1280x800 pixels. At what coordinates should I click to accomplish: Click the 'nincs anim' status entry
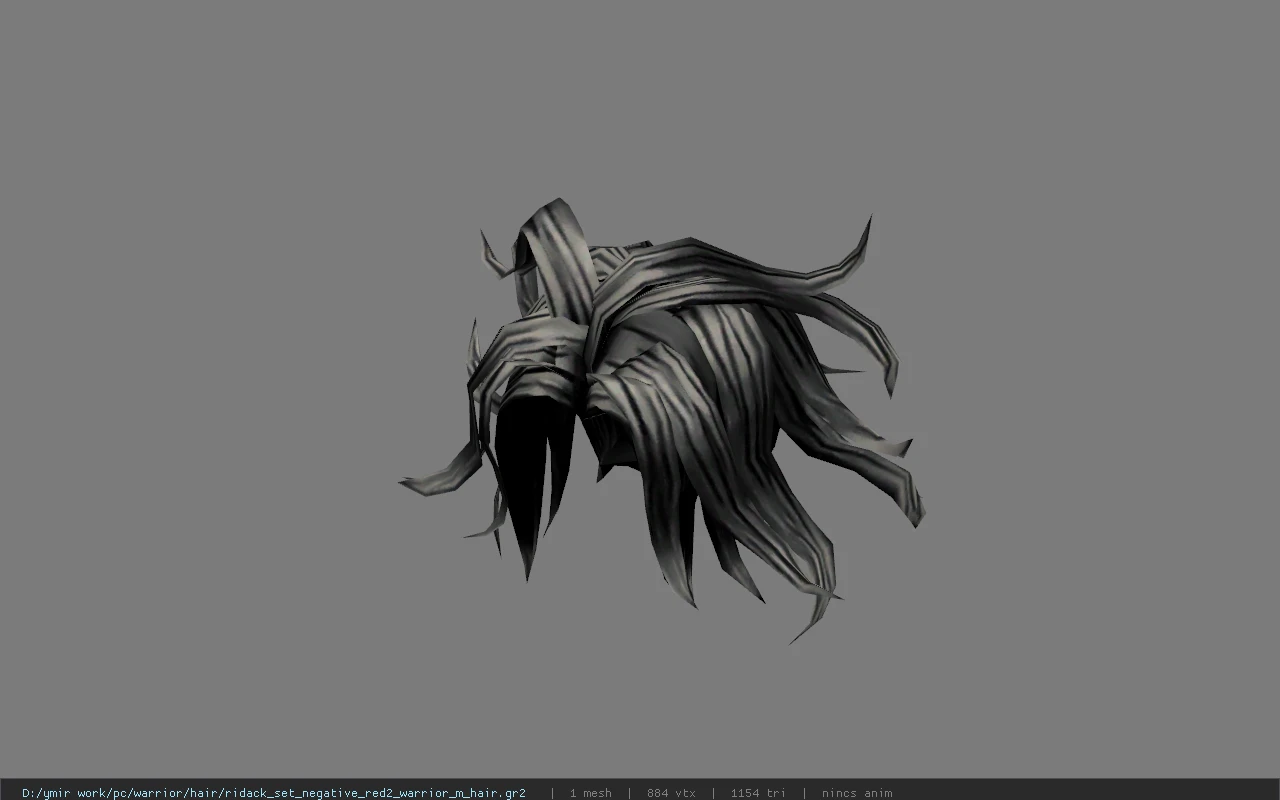857,793
